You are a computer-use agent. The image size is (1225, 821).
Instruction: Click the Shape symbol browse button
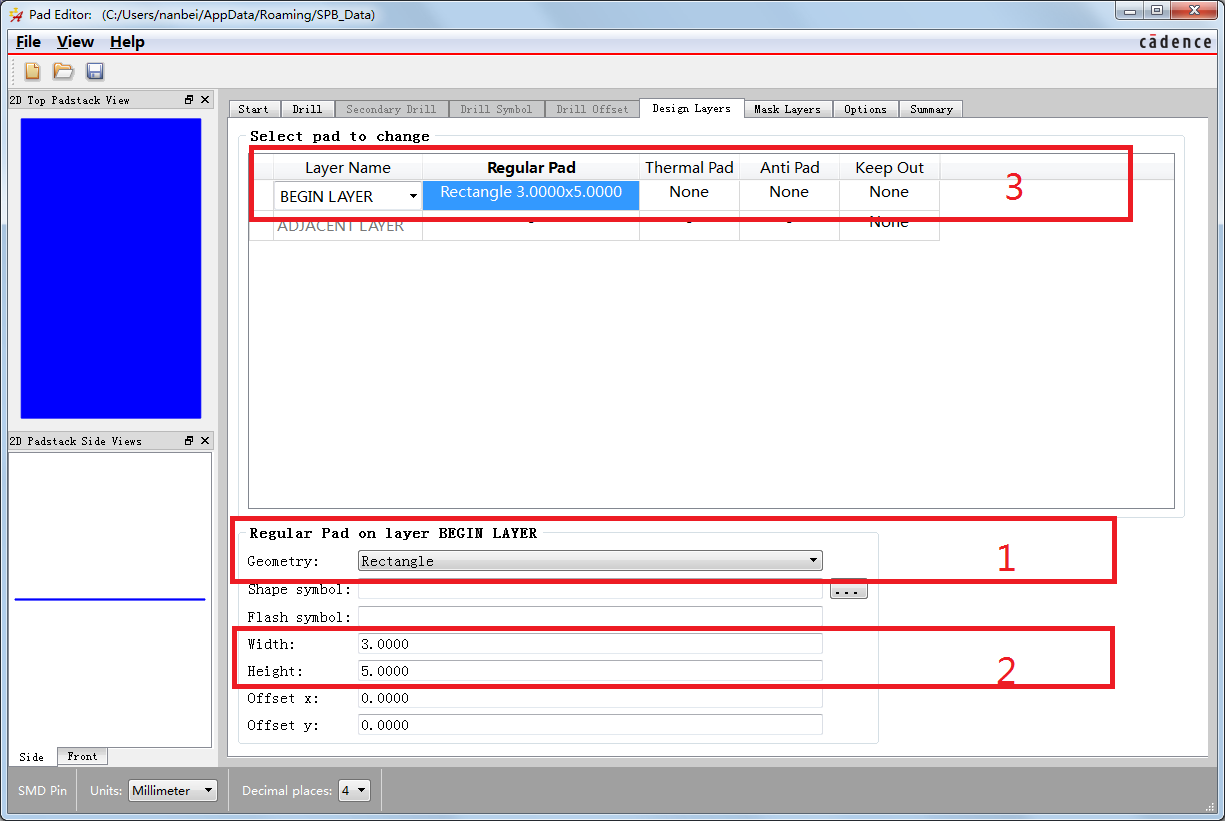point(848,590)
